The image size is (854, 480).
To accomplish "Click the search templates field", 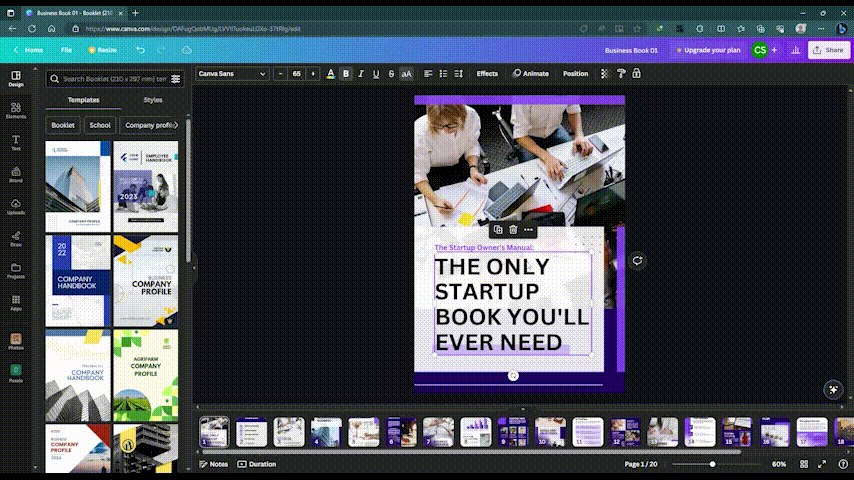I will (x=114, y=79).
